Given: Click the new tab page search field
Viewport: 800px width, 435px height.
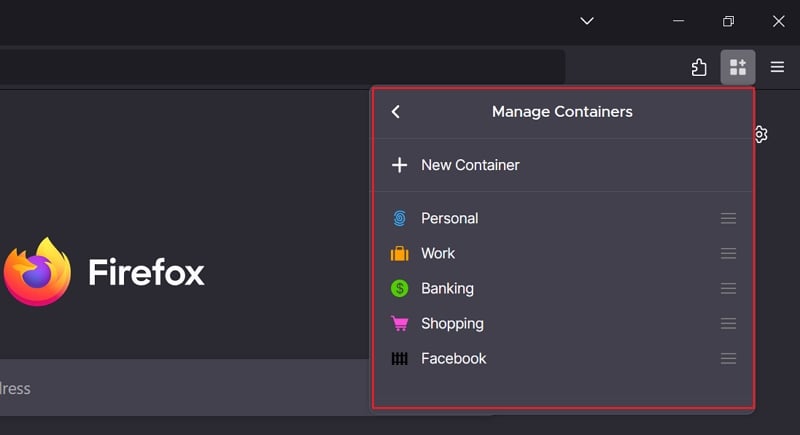Looking at the screenshot, I should tap(185, 388).
